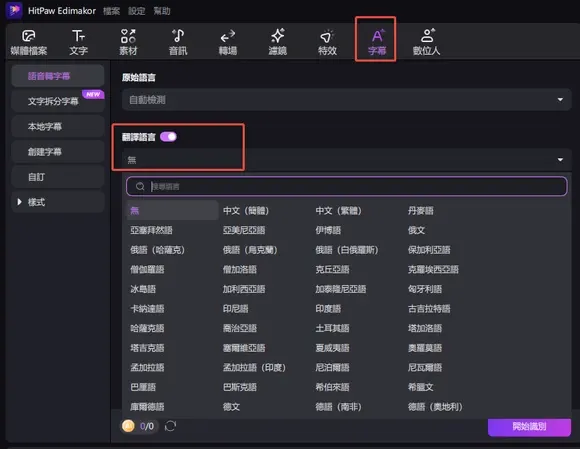
Task: Select 本地字幕 sidebar item
Action: pos(58,126)
